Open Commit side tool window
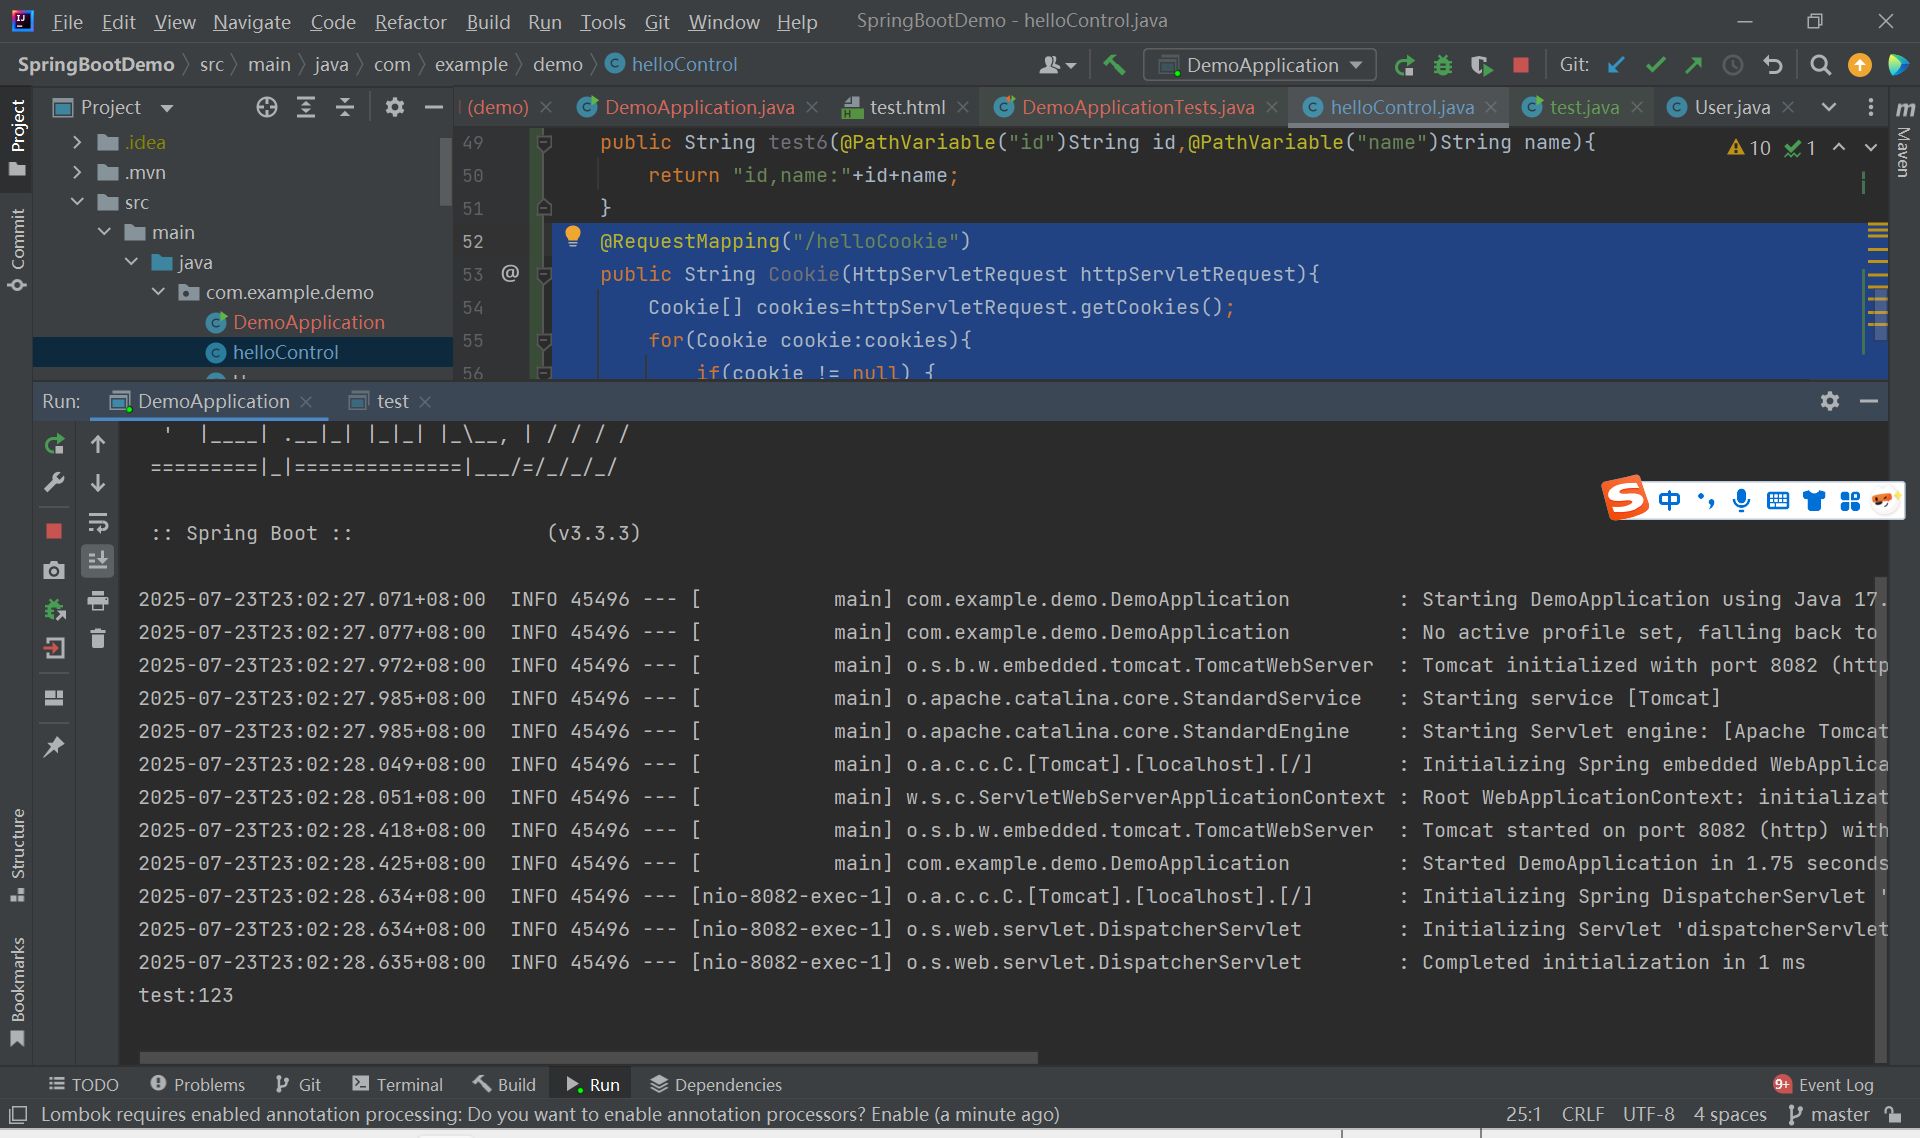Screen dimensions: 1920x1138 pos(17,250)
